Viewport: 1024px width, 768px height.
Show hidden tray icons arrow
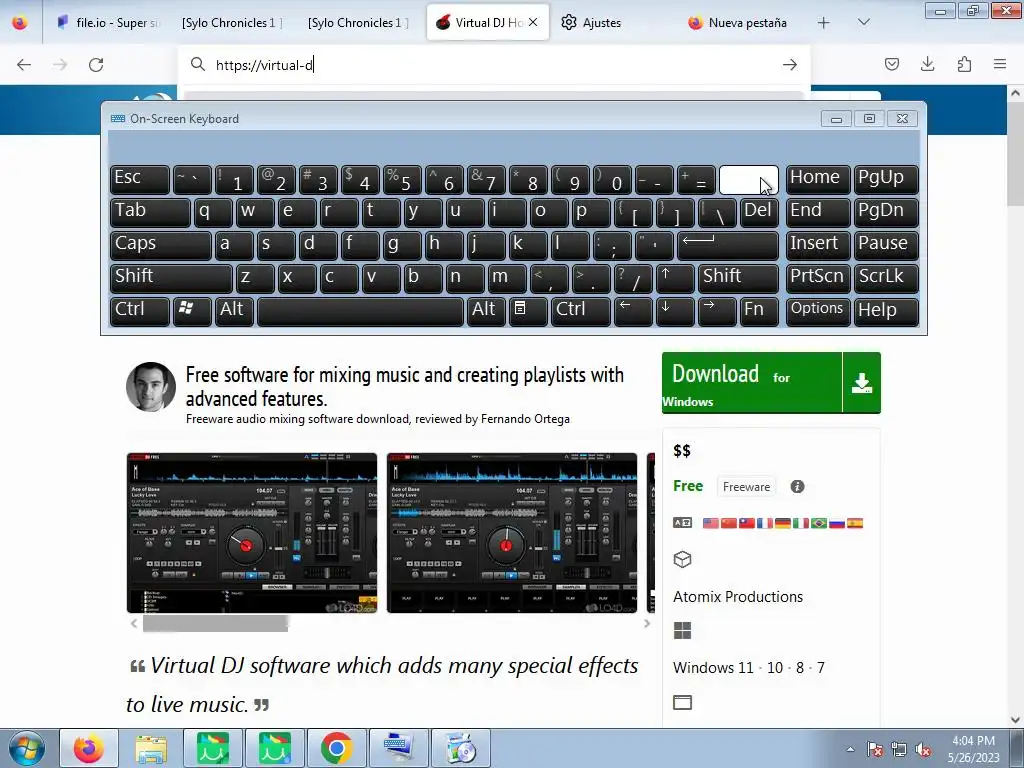tap(850, 749)
